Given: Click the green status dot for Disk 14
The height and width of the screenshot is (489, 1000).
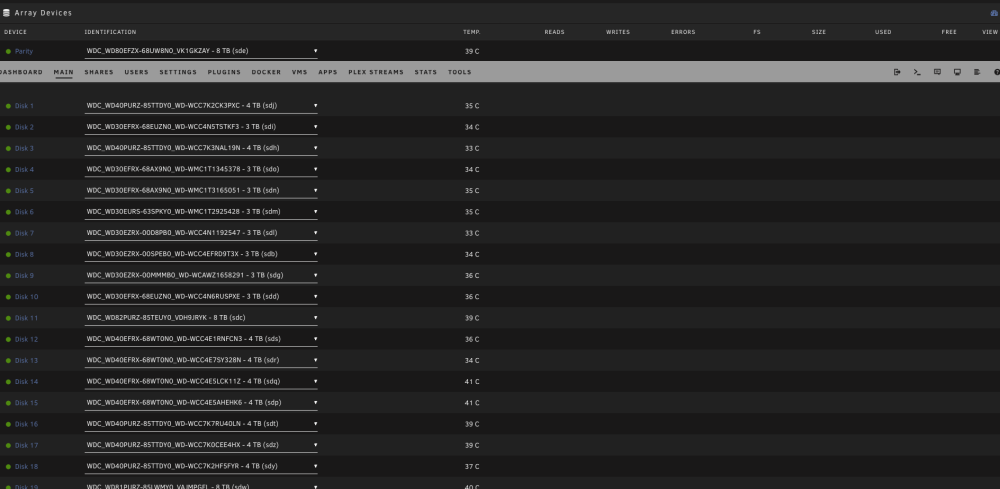Looking at the screenshot, I should click(8, 381).
